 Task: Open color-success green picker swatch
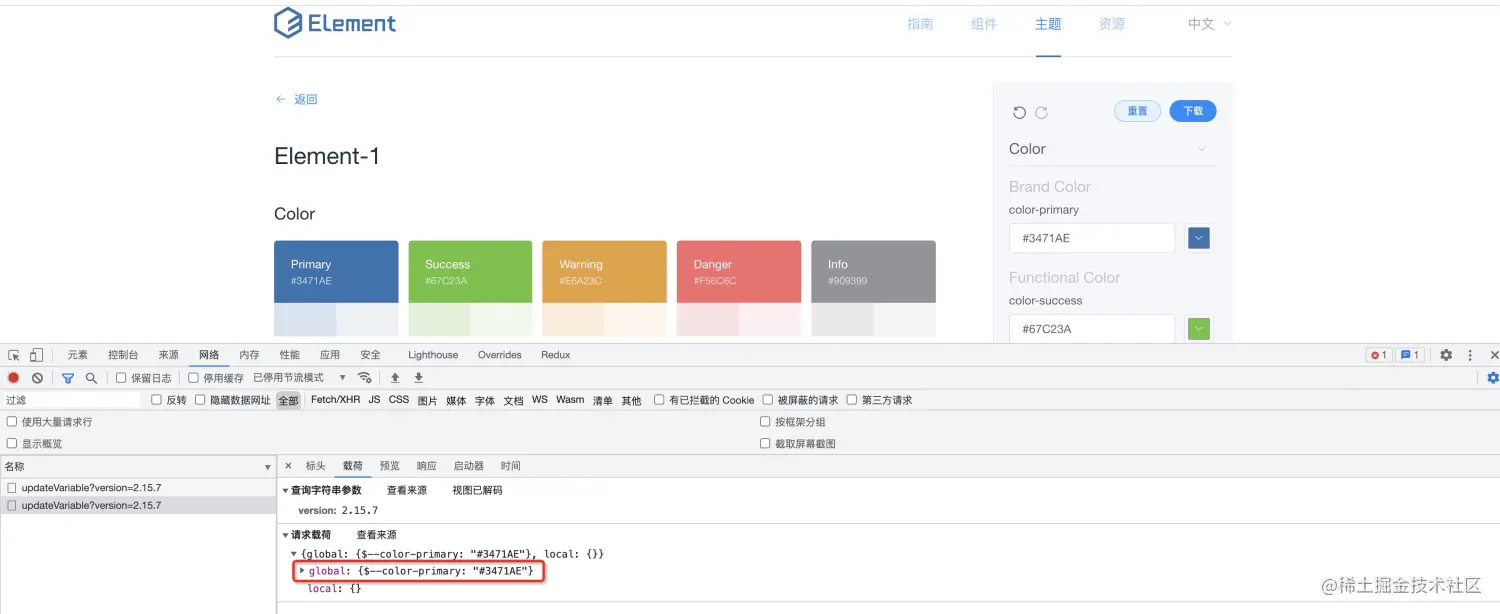[1198, 328]
